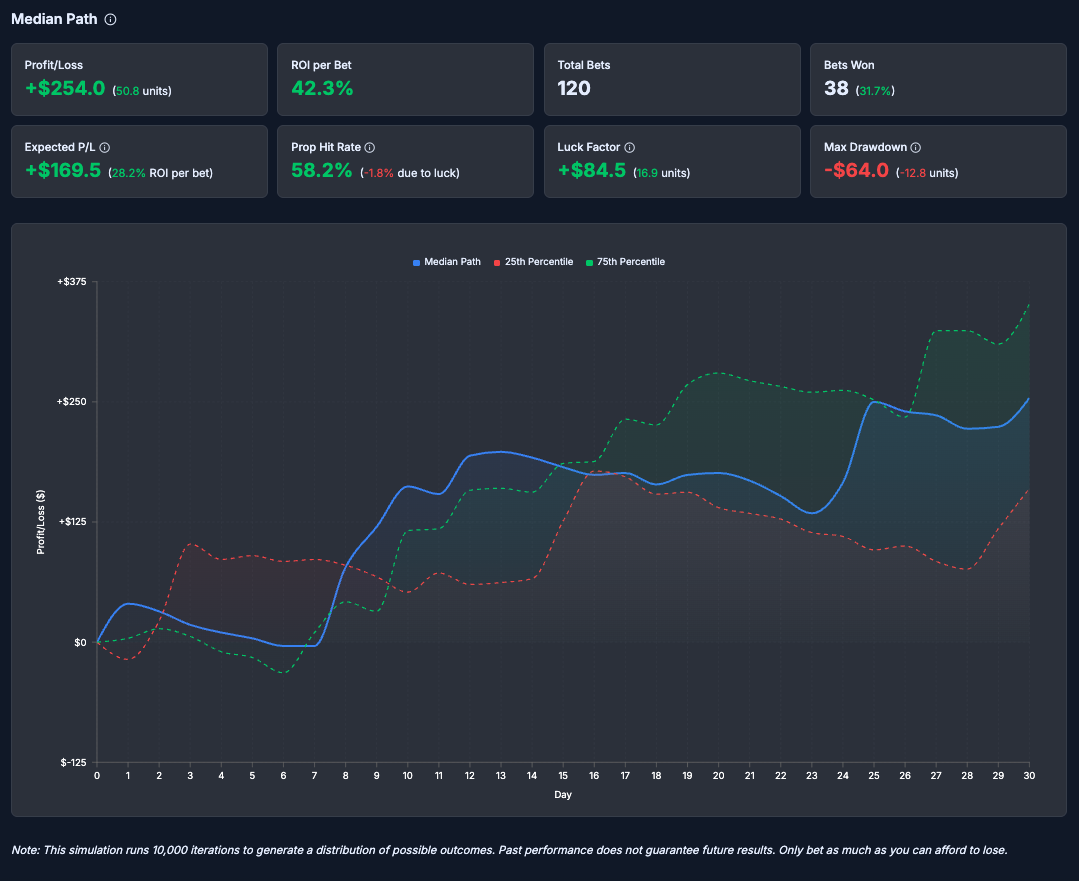This screenshot has width=1079, height=881.
Task: Select the Total Bets stat card
Action: [x=672, y=79]
